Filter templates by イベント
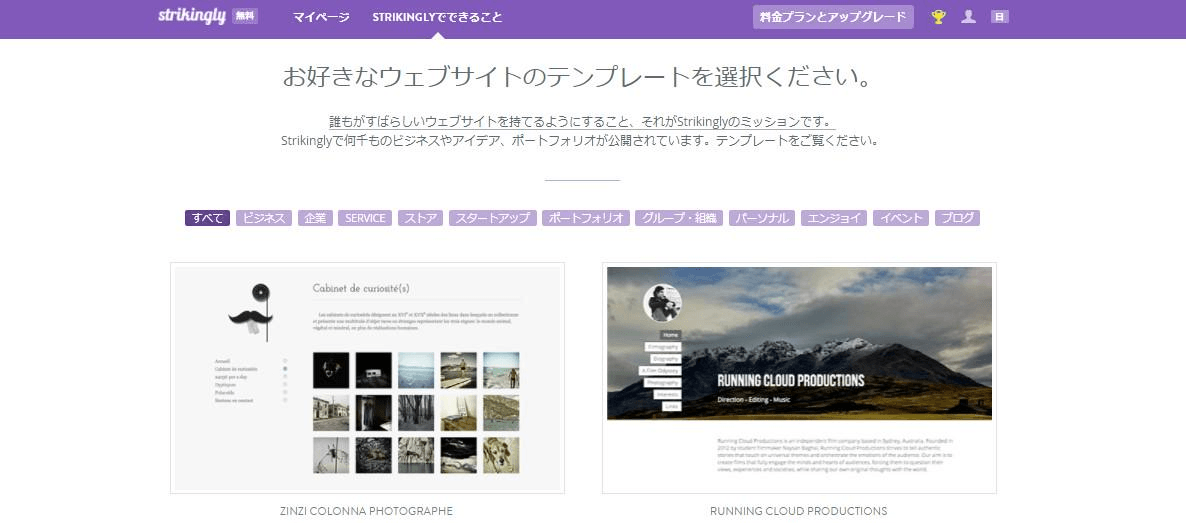The height and width of the screenshot is (523, 1186). 901,218
